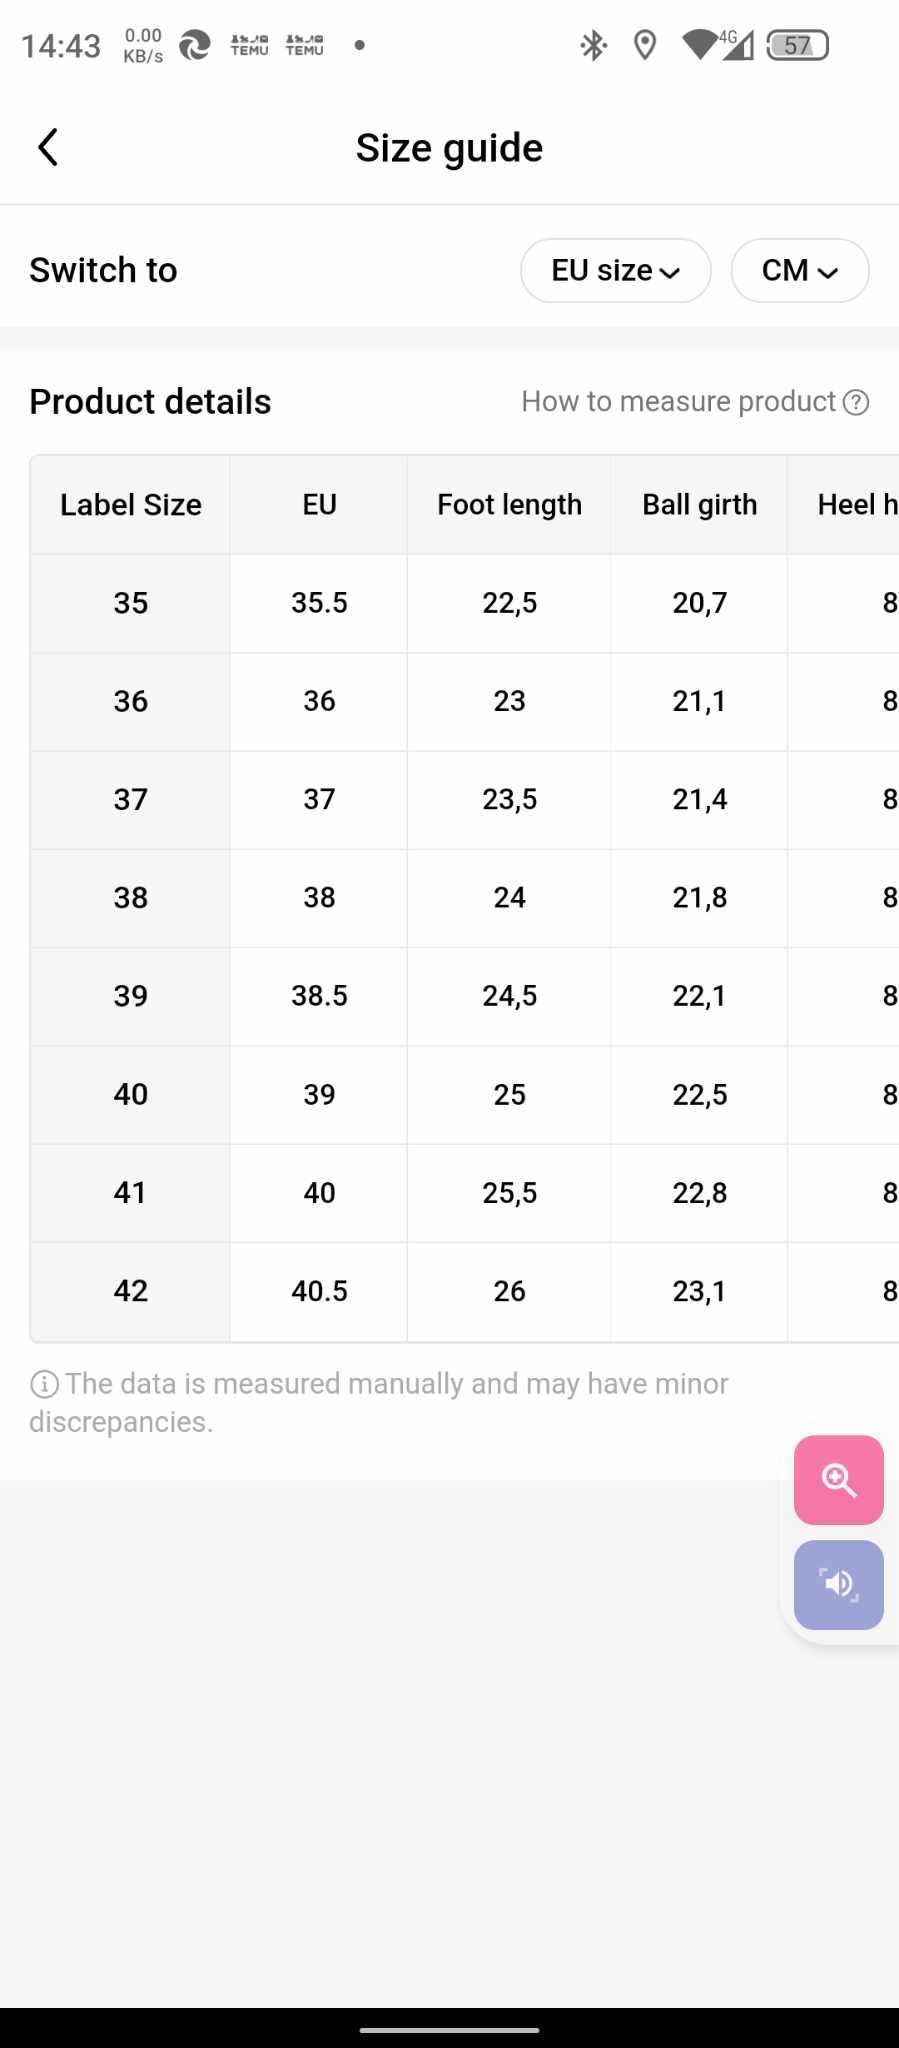
Task: Tap the pink magnifier zoom button
Action: tap(838, 1479)
